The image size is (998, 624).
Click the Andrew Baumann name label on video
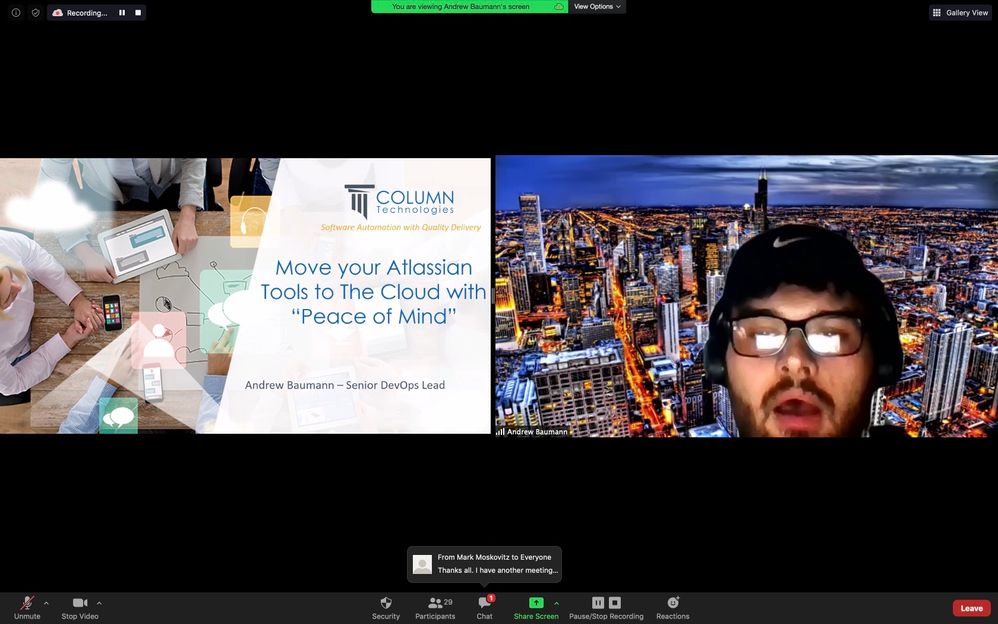pos(537,432)
